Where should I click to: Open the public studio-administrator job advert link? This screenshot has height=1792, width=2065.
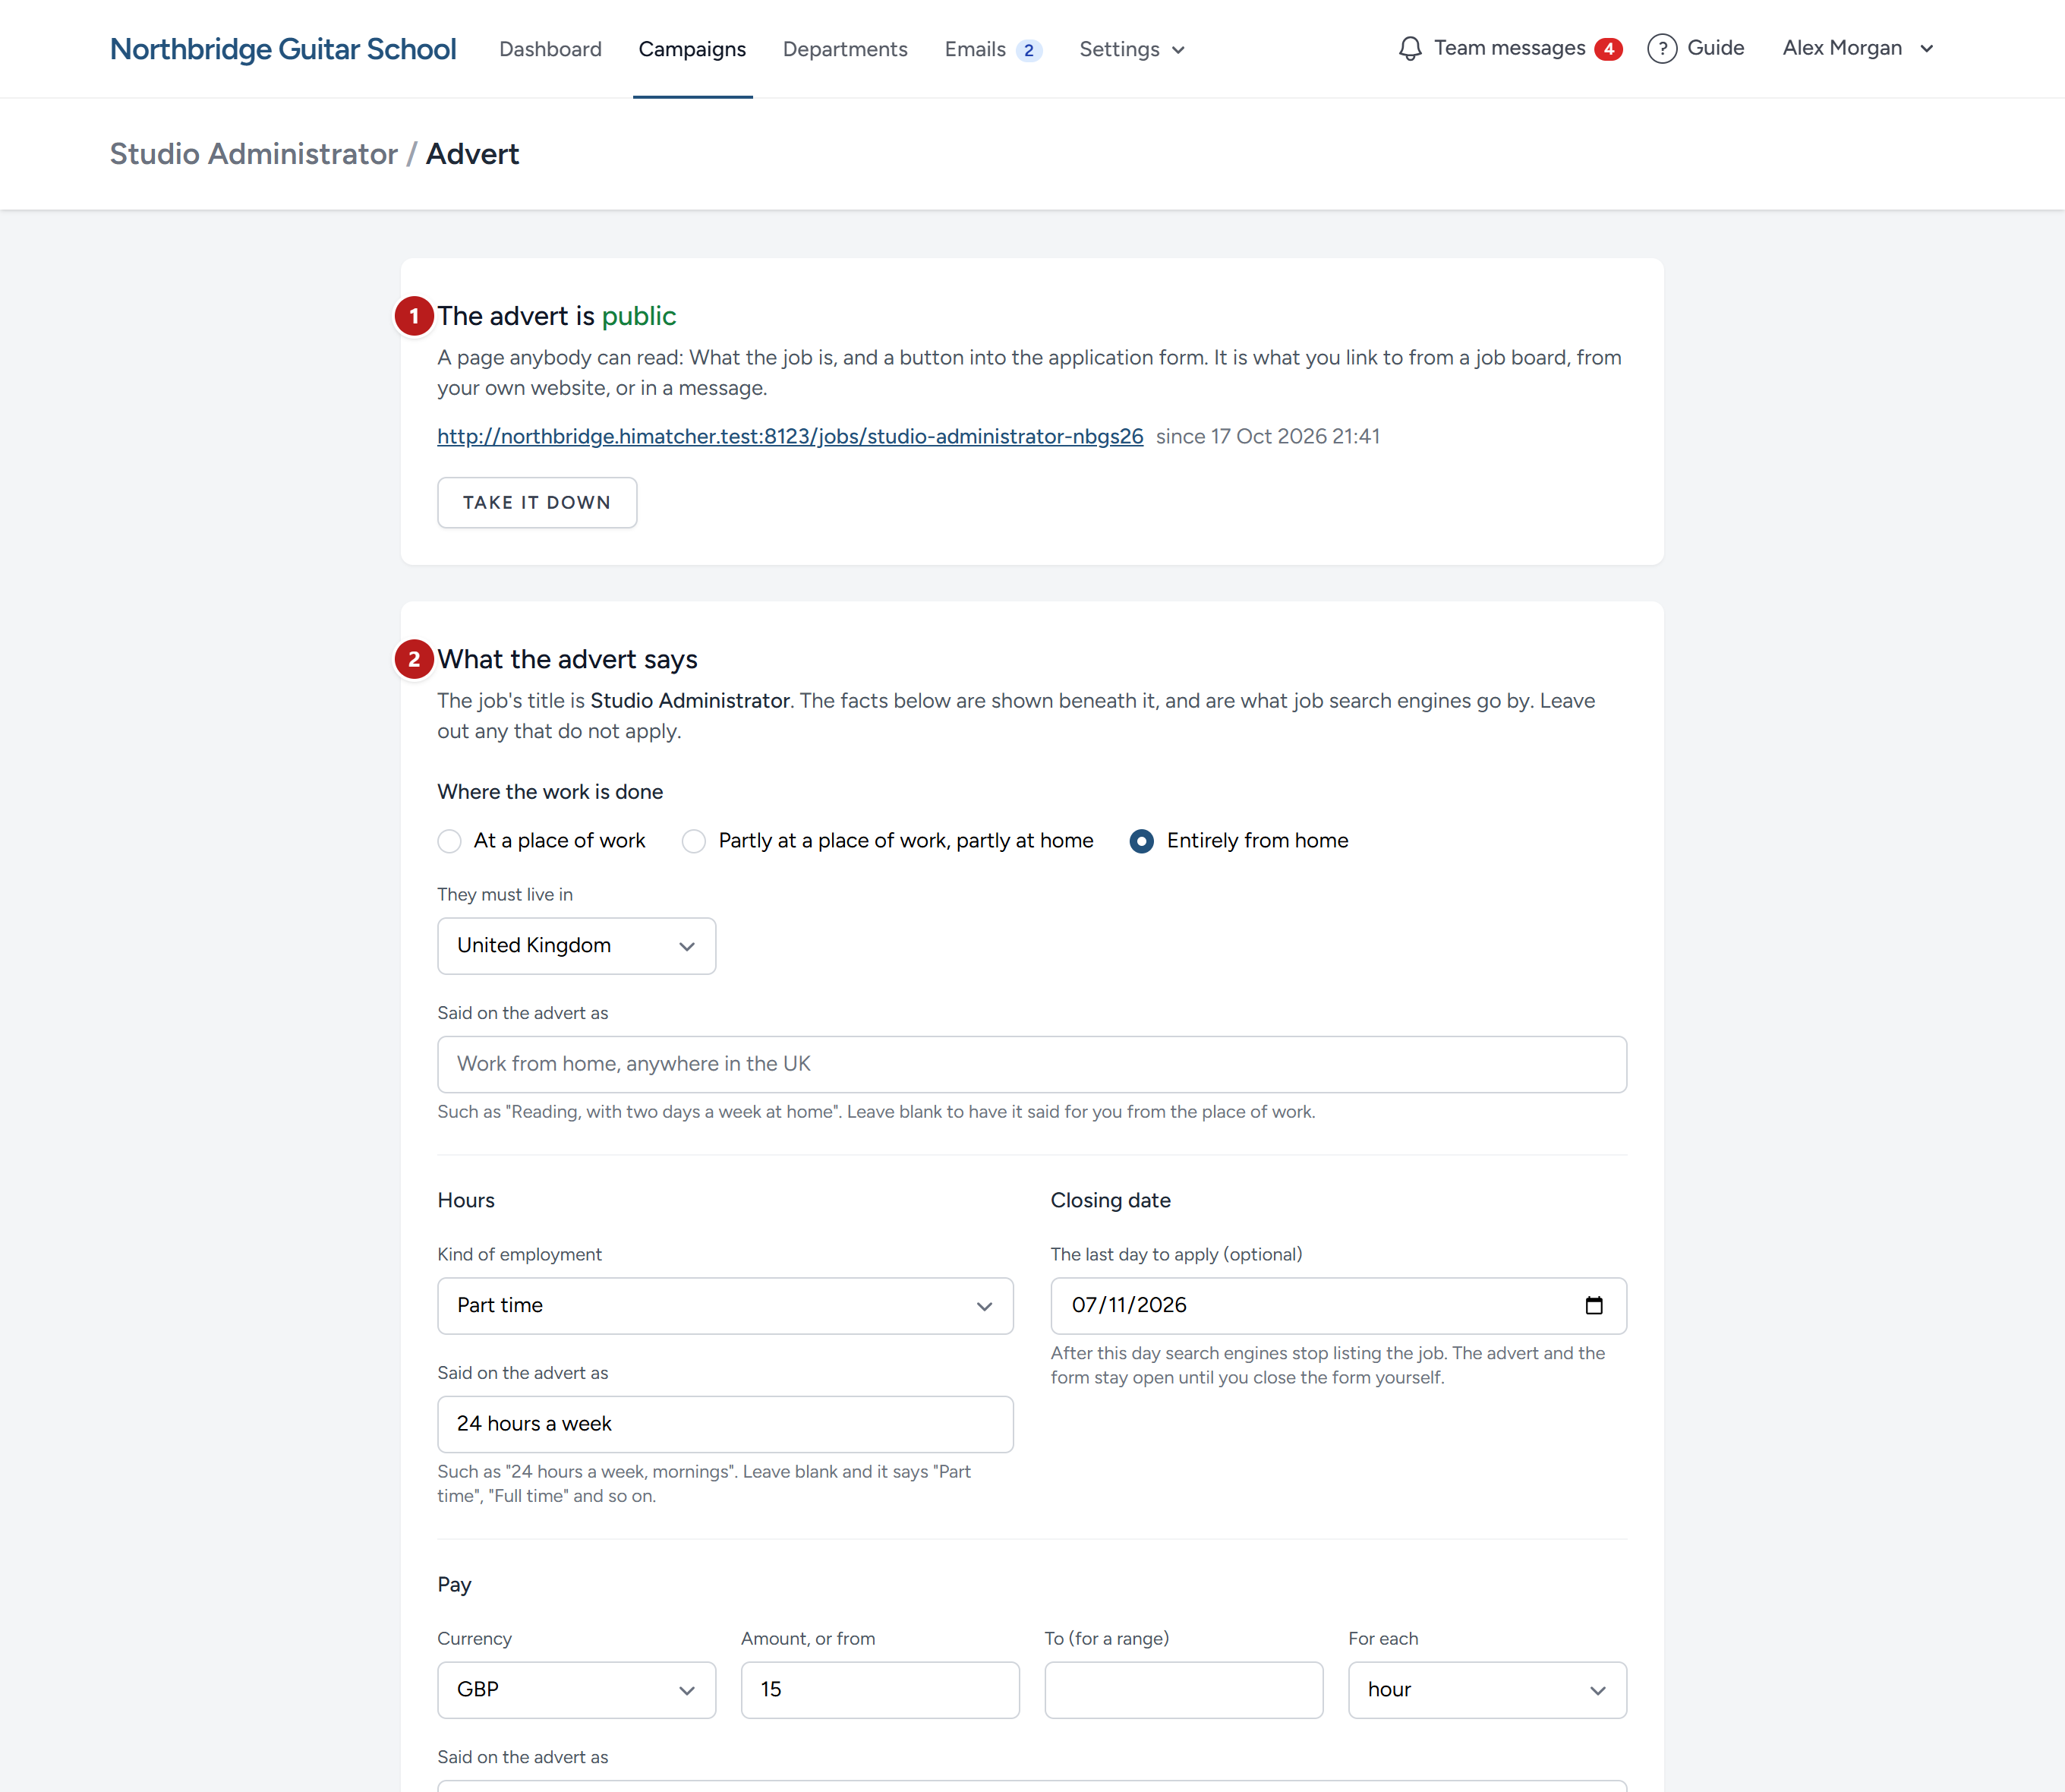(x=790, y=436)
